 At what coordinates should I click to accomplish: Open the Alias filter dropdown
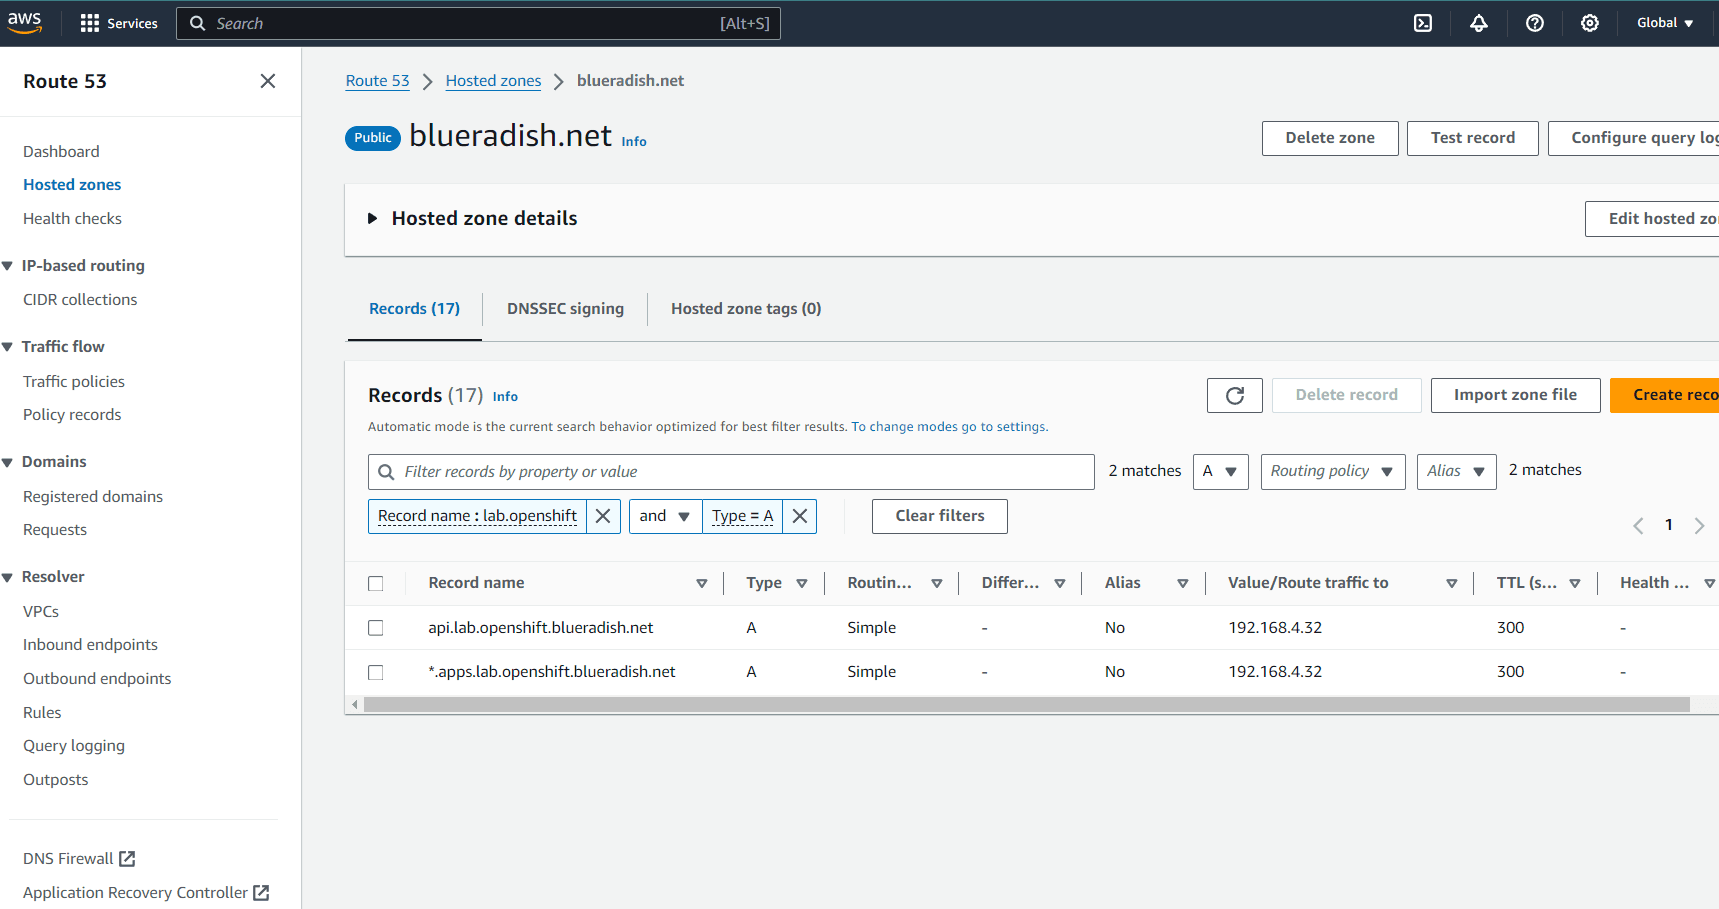pos(1456,471)
